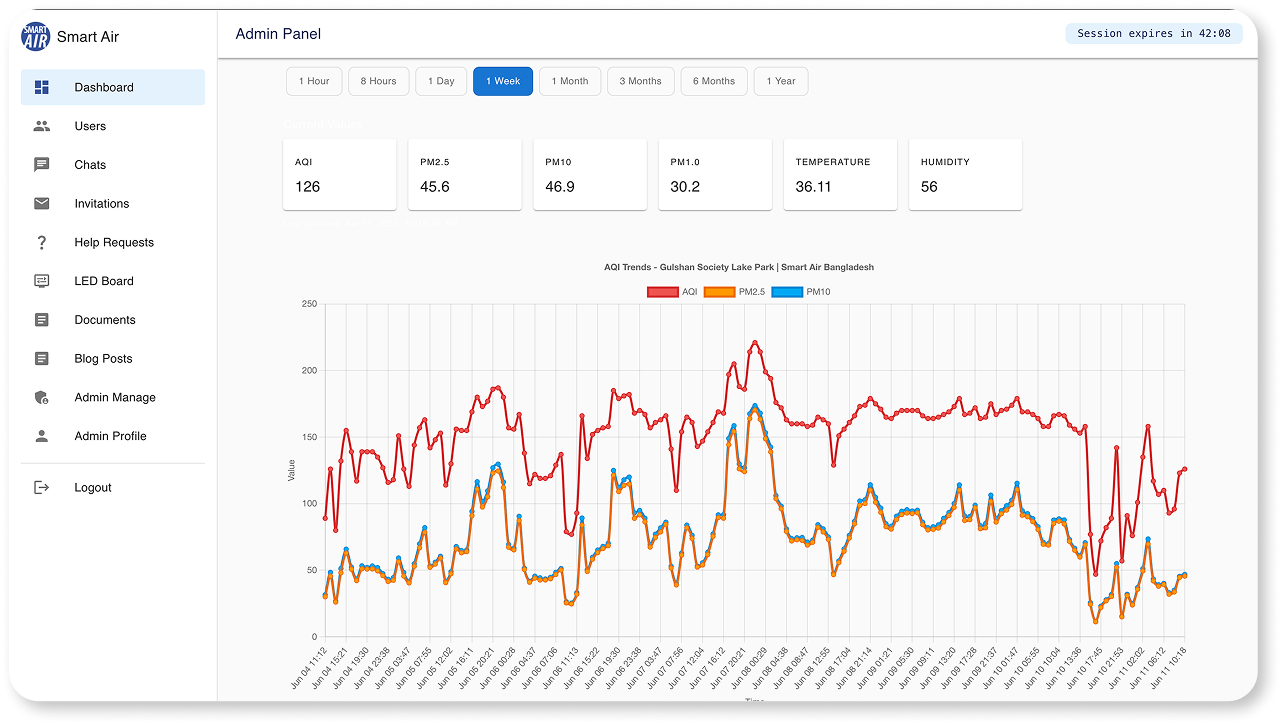Select the 1 Hour time range

pos(314,81)
